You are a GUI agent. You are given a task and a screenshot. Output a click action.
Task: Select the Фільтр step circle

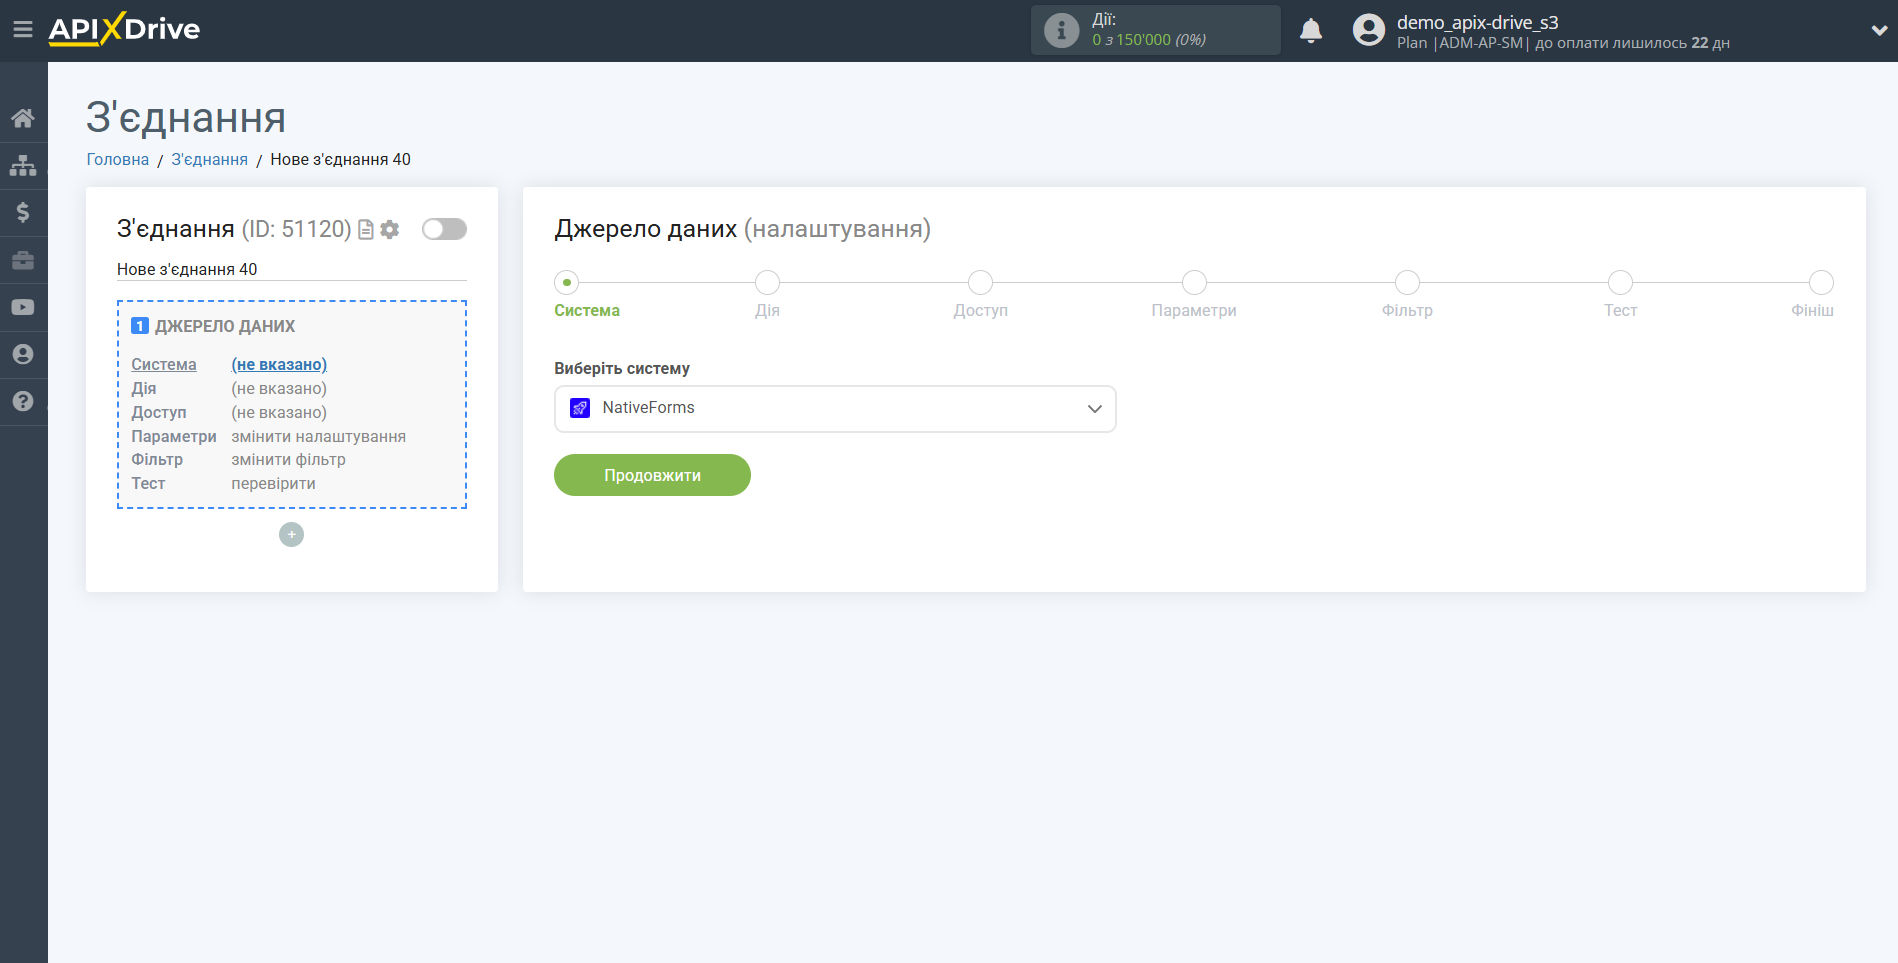[x=1407, y=283]
